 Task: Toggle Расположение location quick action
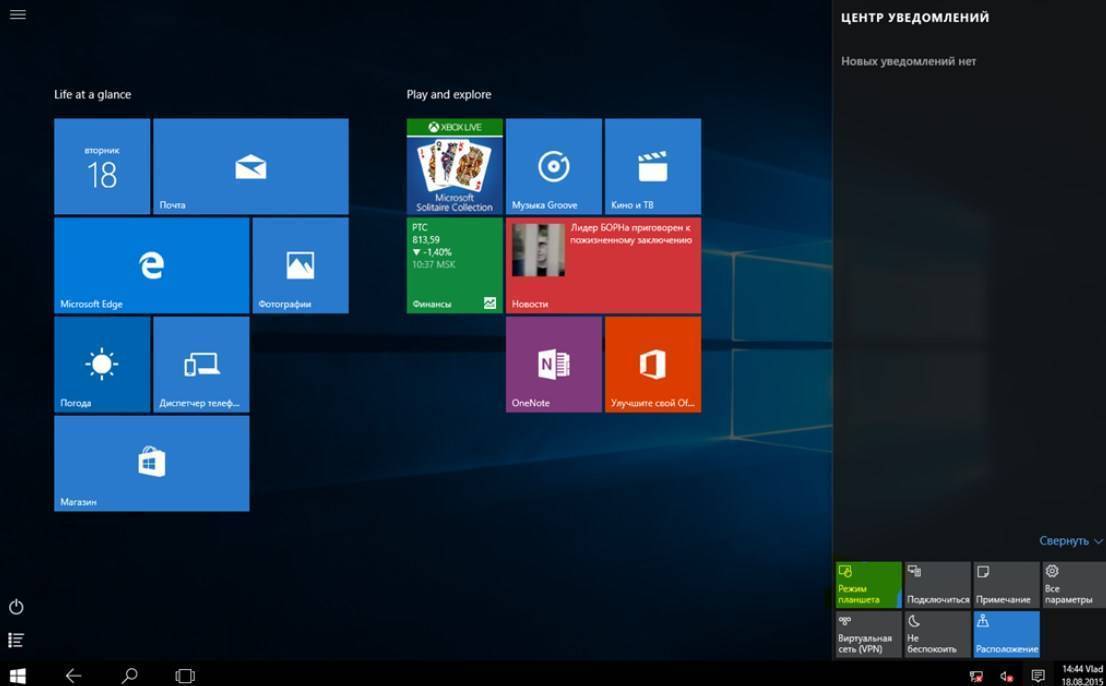pos(1005,634)
